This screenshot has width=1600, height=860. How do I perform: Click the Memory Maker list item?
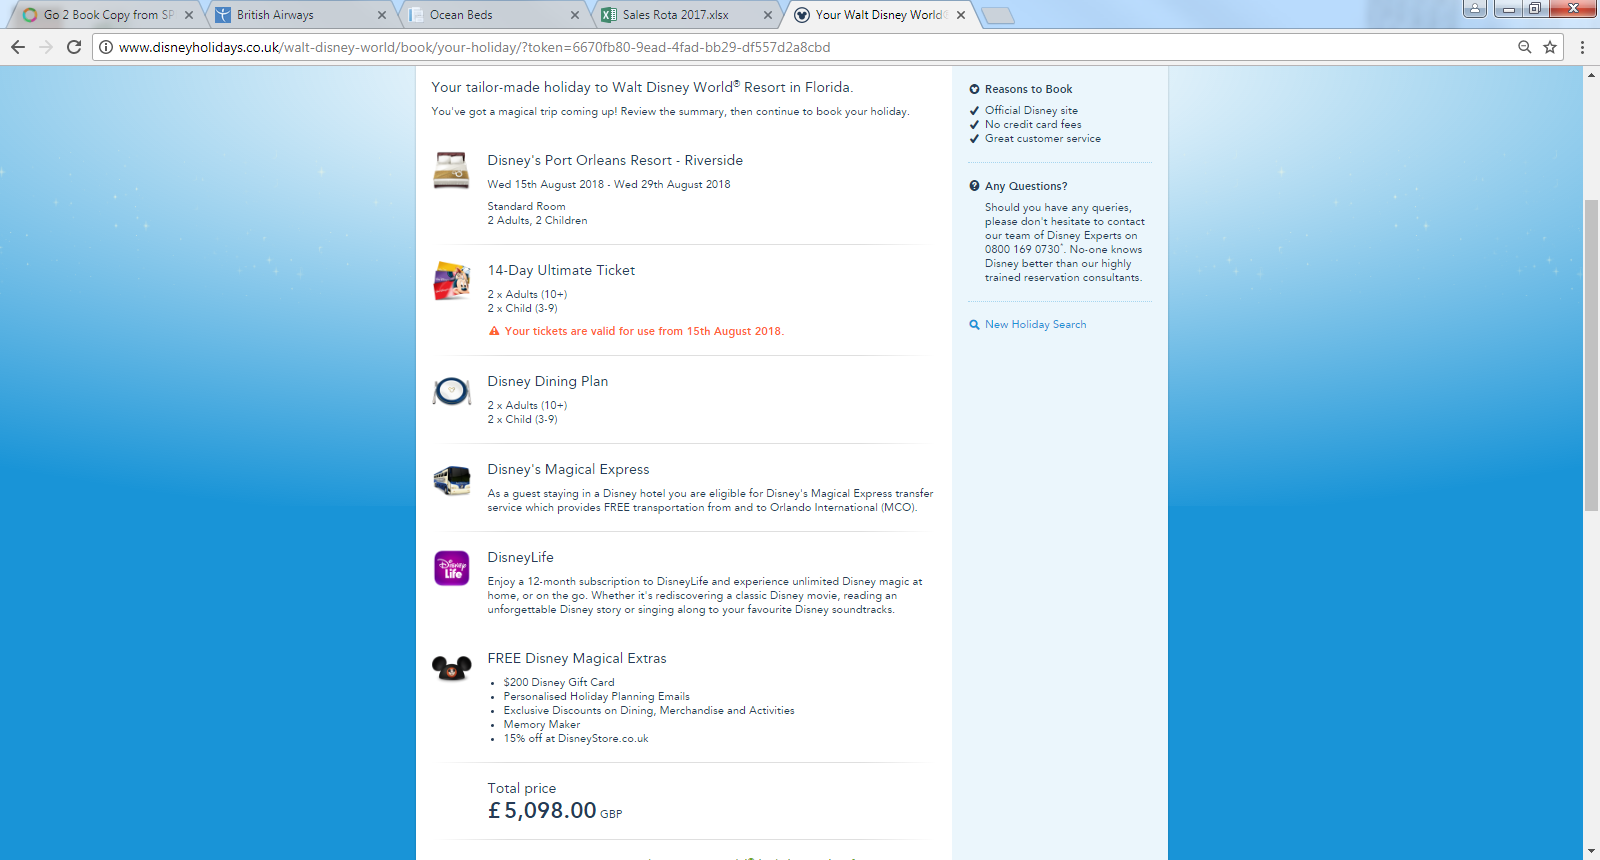542,724
